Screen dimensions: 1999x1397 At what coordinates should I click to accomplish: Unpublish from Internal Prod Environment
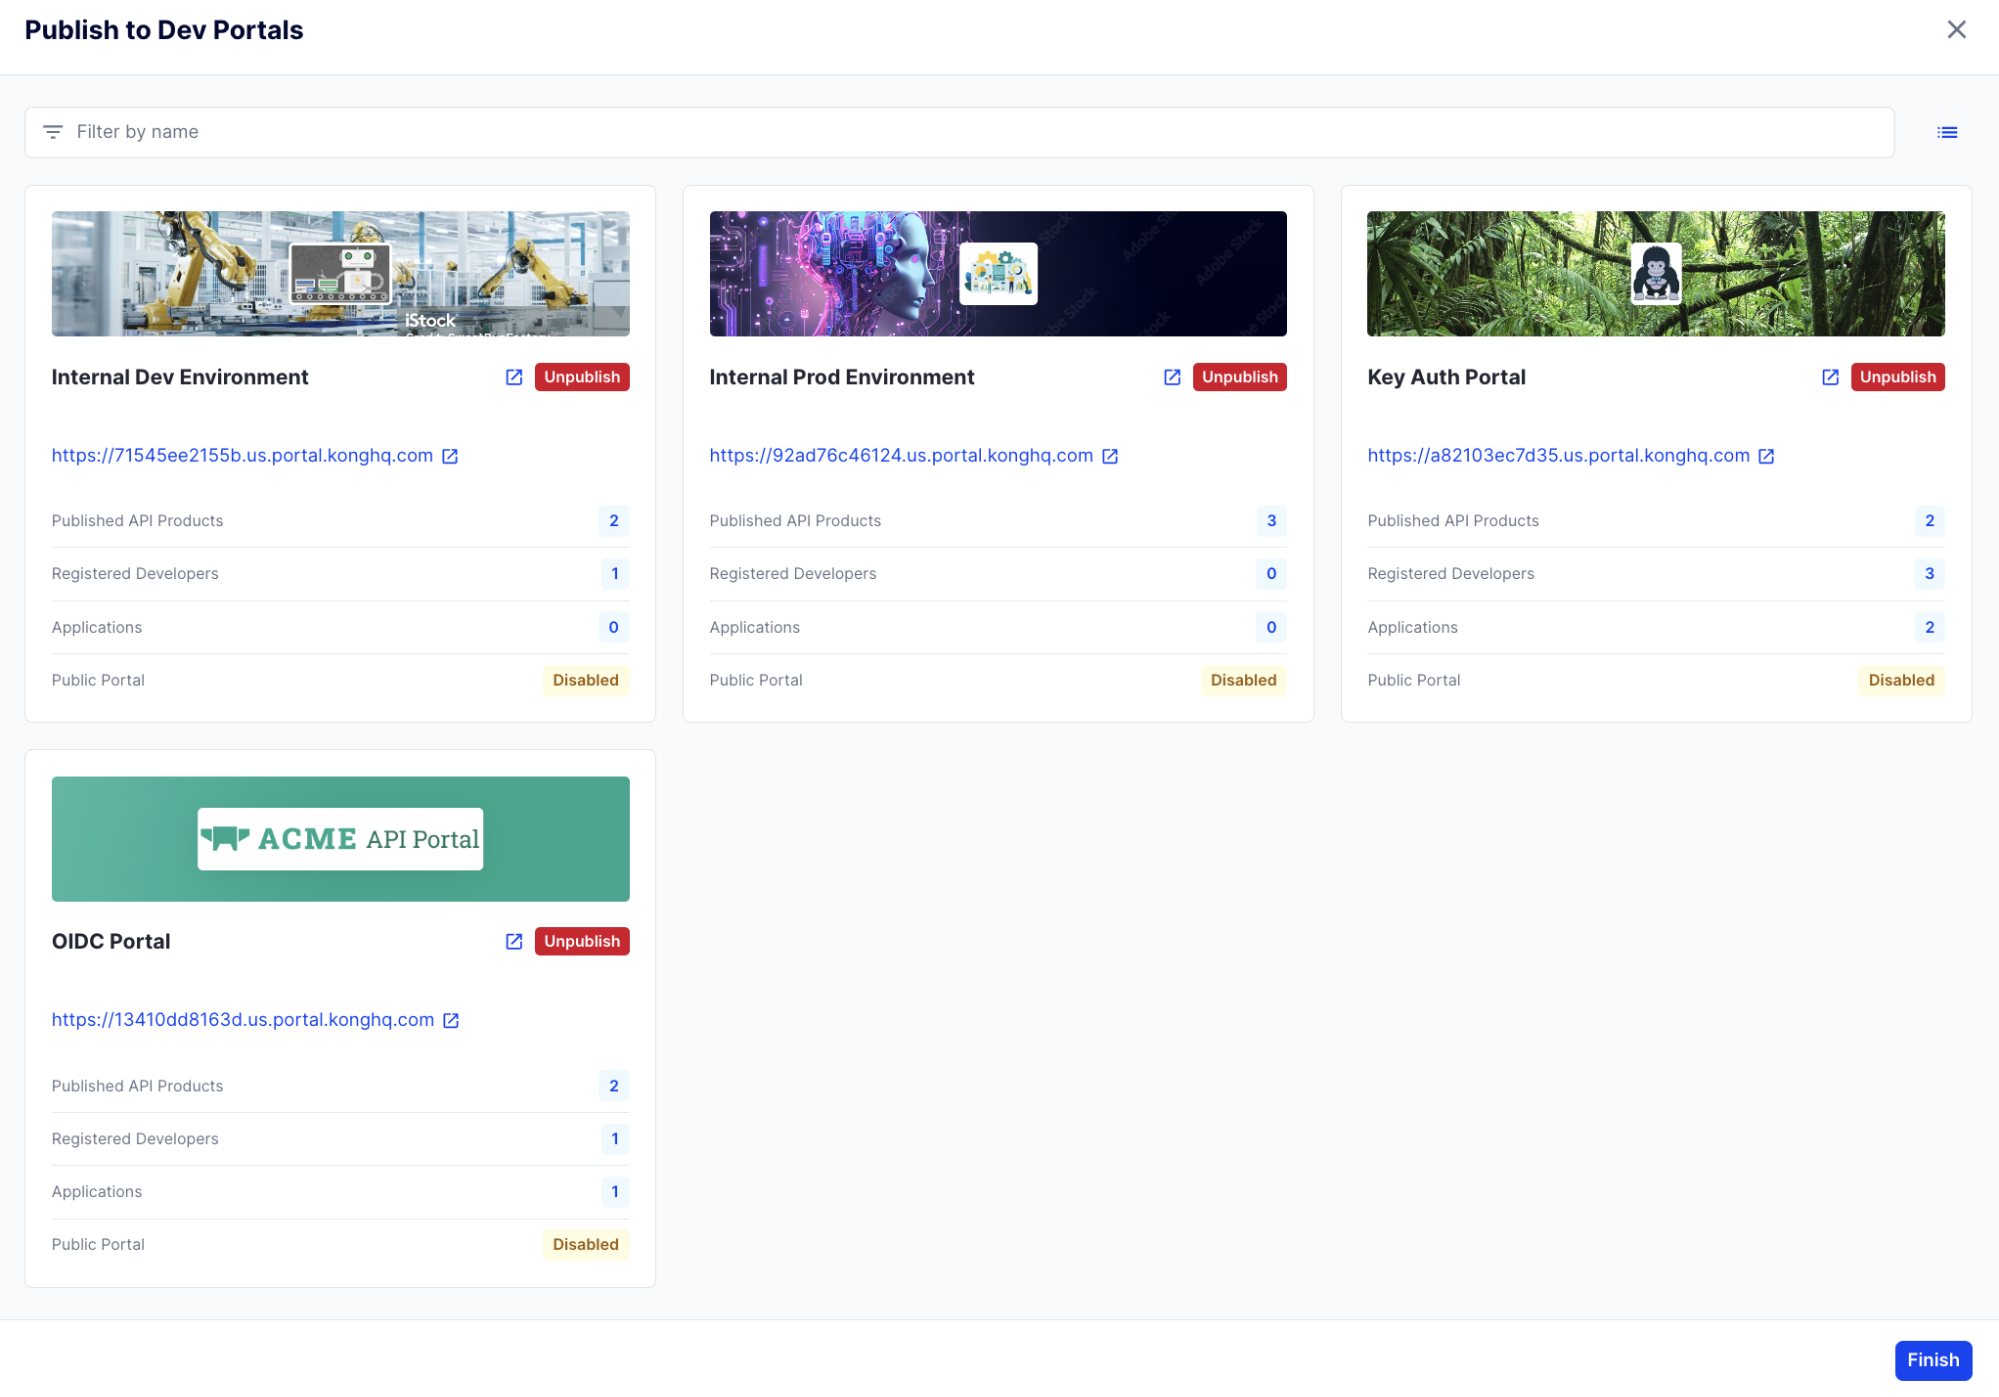[x=1240, y=377]
